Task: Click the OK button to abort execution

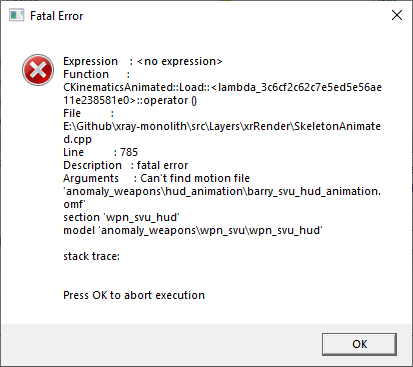Action: pyautogui.click(x=359, y=344)
